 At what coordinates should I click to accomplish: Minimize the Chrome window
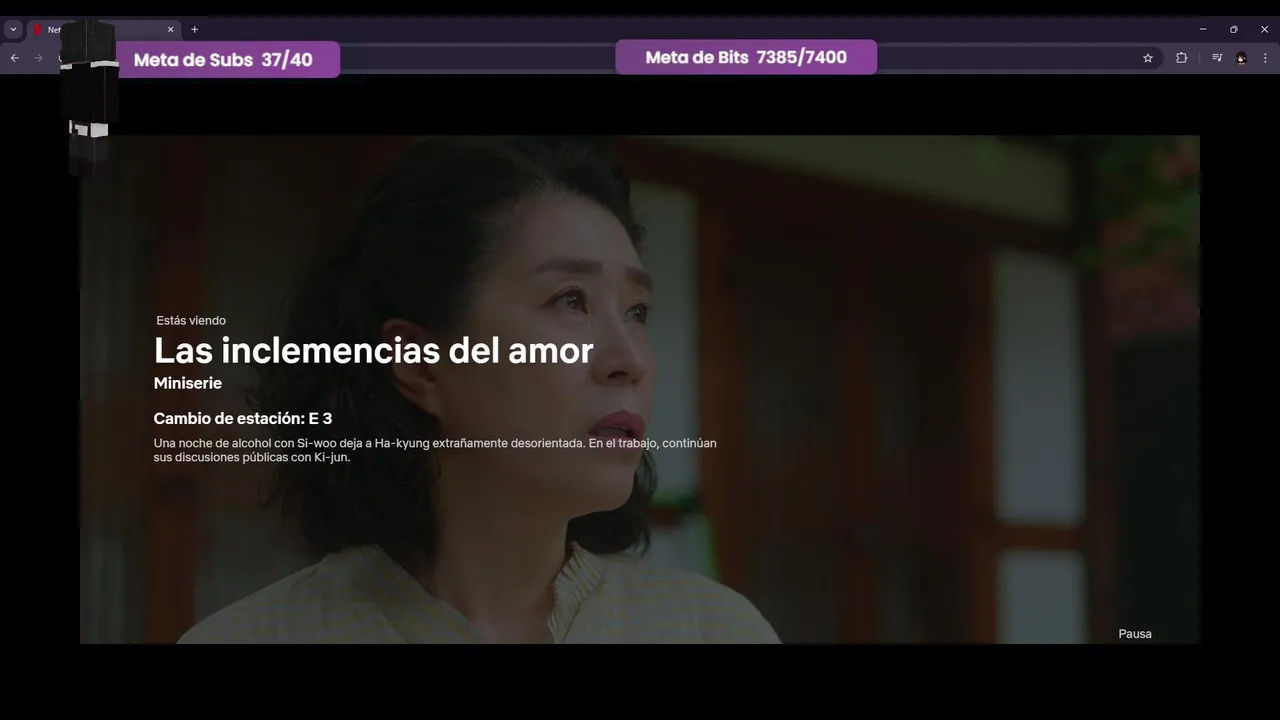[1203, 29]
